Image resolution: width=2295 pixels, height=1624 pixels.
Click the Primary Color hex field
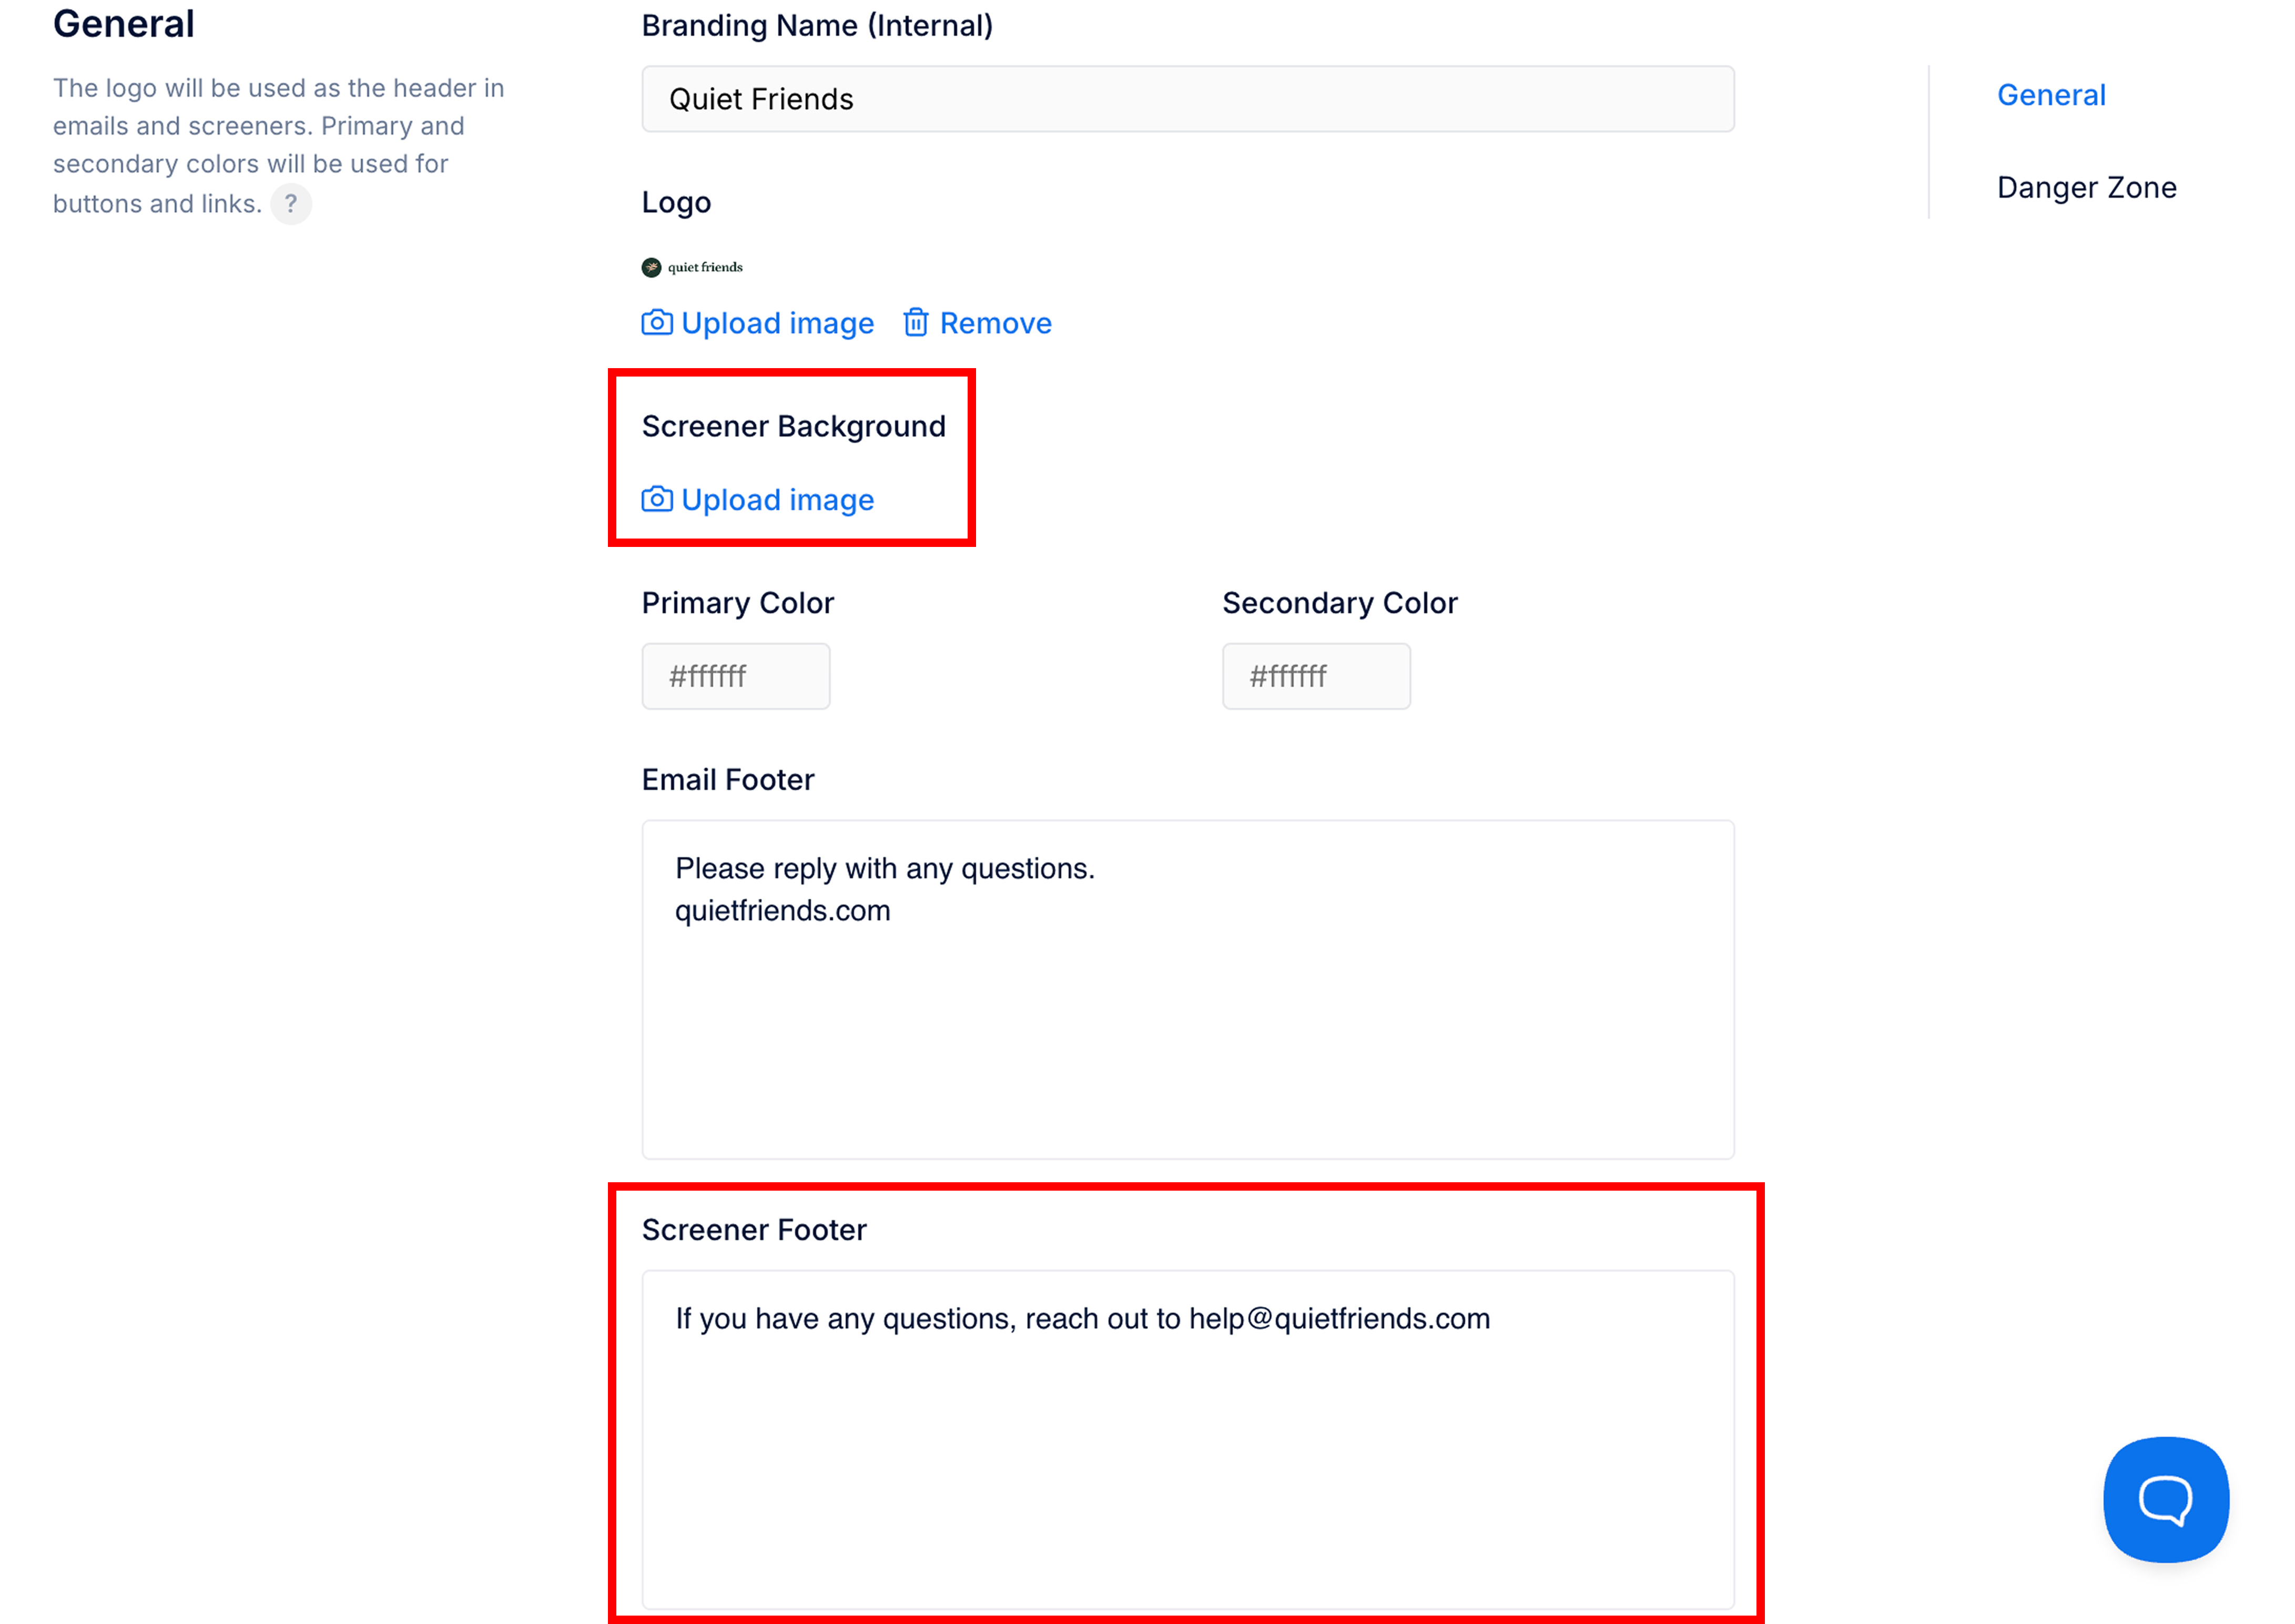coord(736,676)
